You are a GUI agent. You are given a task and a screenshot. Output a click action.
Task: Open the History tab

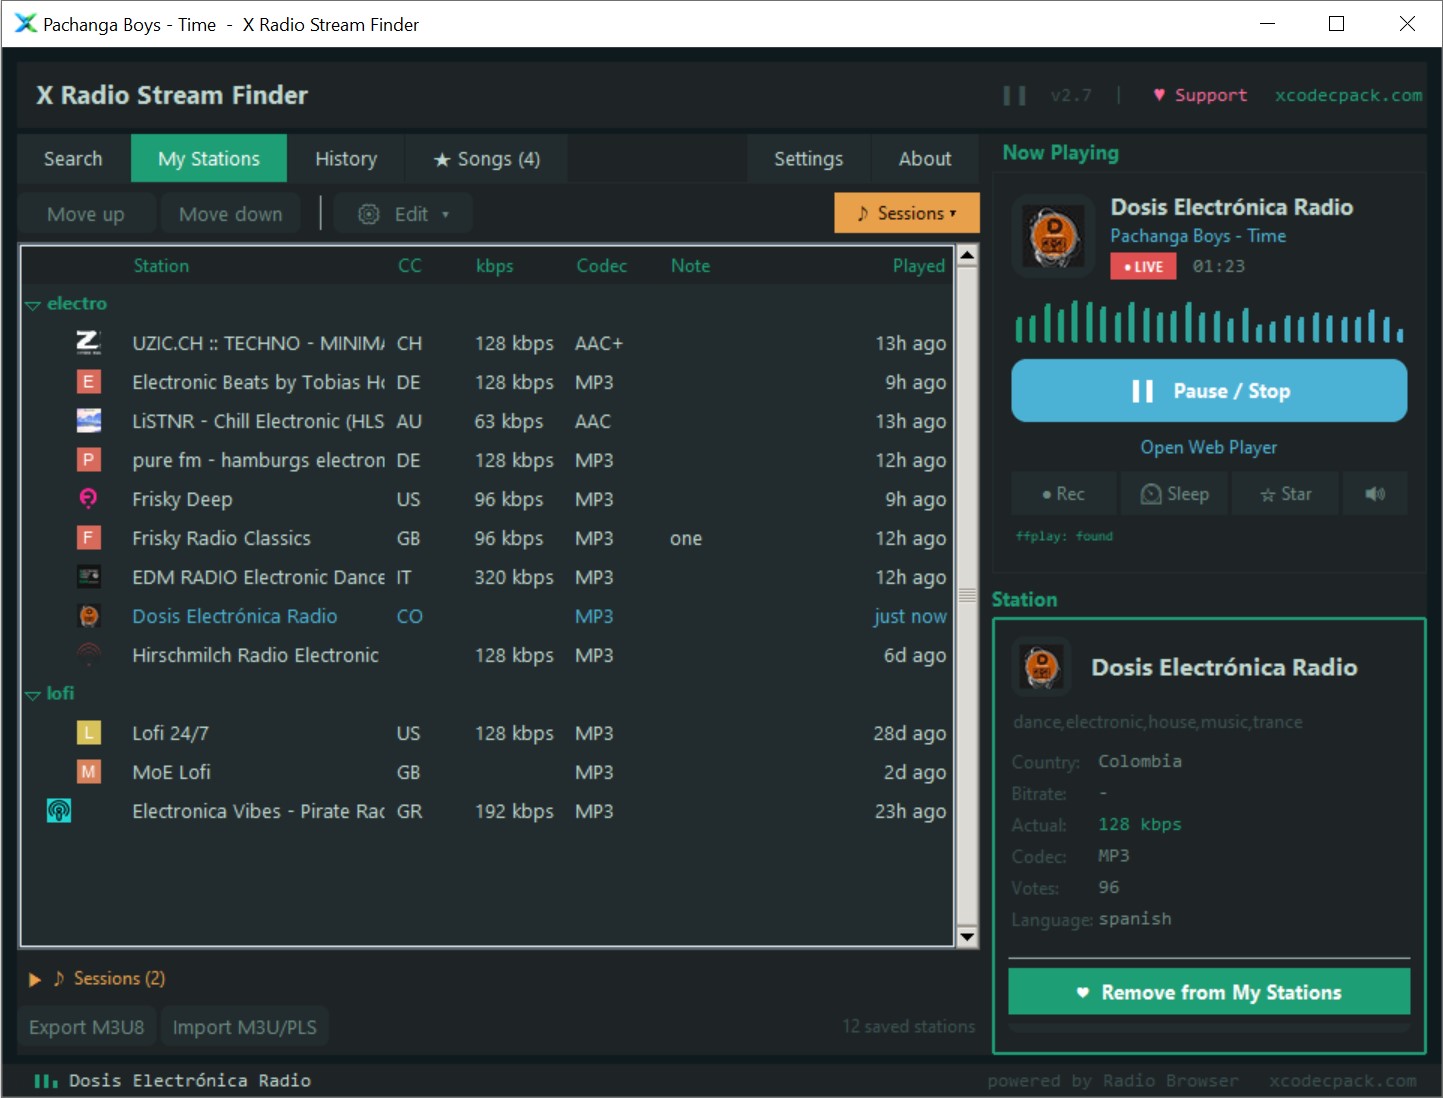click(346, 159)
